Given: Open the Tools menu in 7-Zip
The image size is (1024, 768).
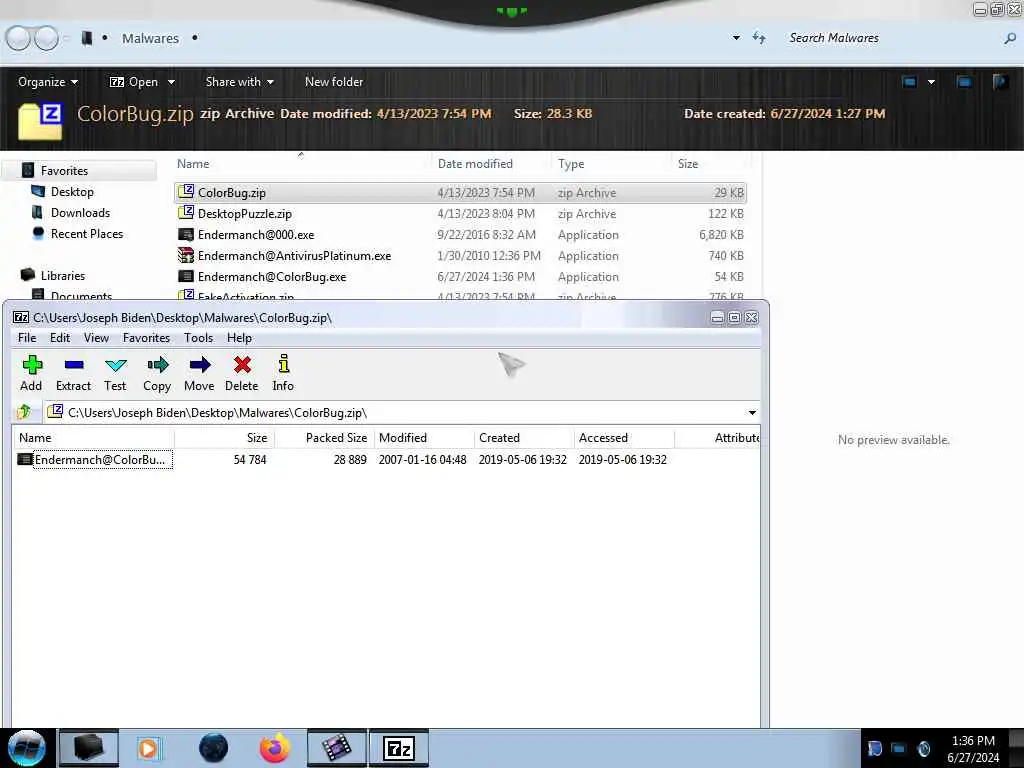Looking at the screenshot, I should (199, 338).
